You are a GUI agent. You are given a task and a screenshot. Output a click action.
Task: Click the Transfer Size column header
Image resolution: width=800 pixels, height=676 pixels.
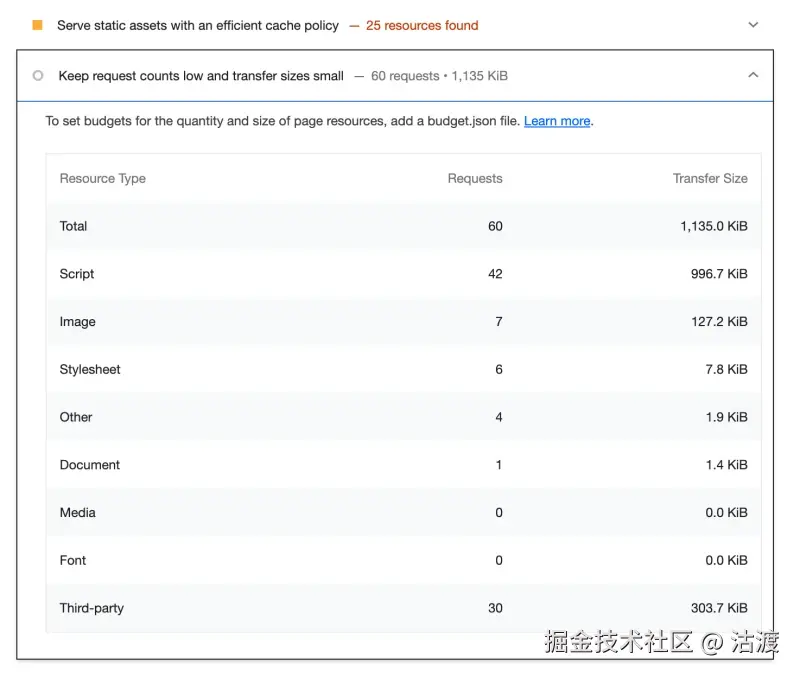pyautogui.click(x=710, y=178)
